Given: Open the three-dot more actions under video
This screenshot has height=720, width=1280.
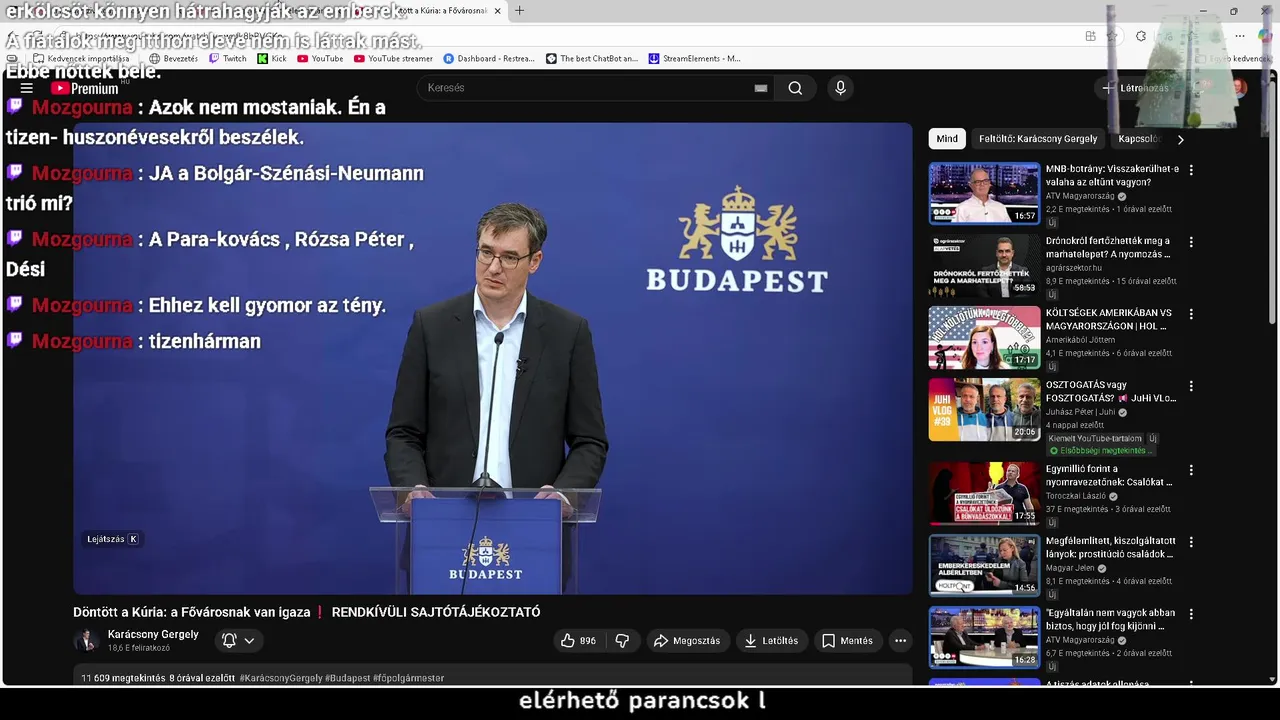Looking at the screenshot, I should (x=900, y=641).
